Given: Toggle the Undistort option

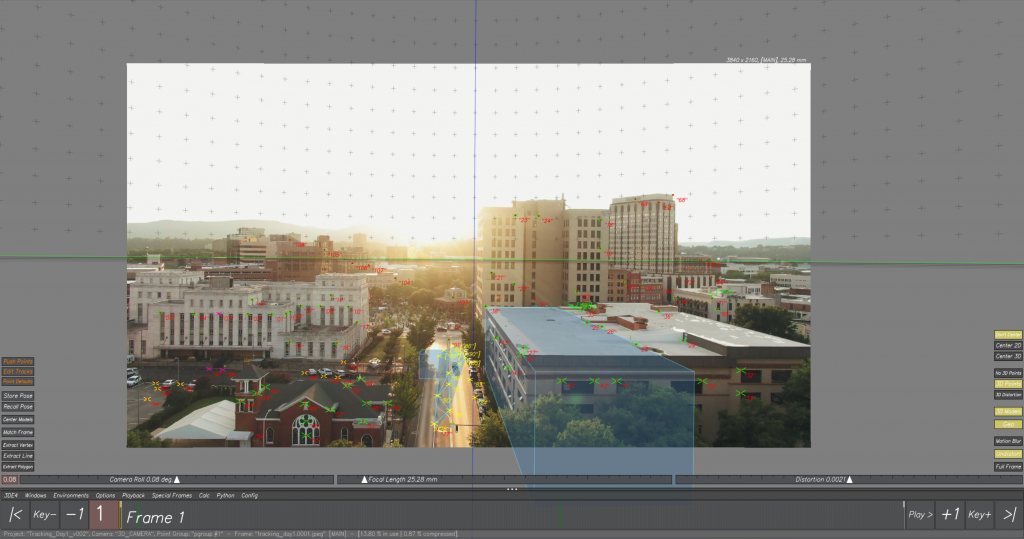Looking at the screenshot, I should 1008,454.
